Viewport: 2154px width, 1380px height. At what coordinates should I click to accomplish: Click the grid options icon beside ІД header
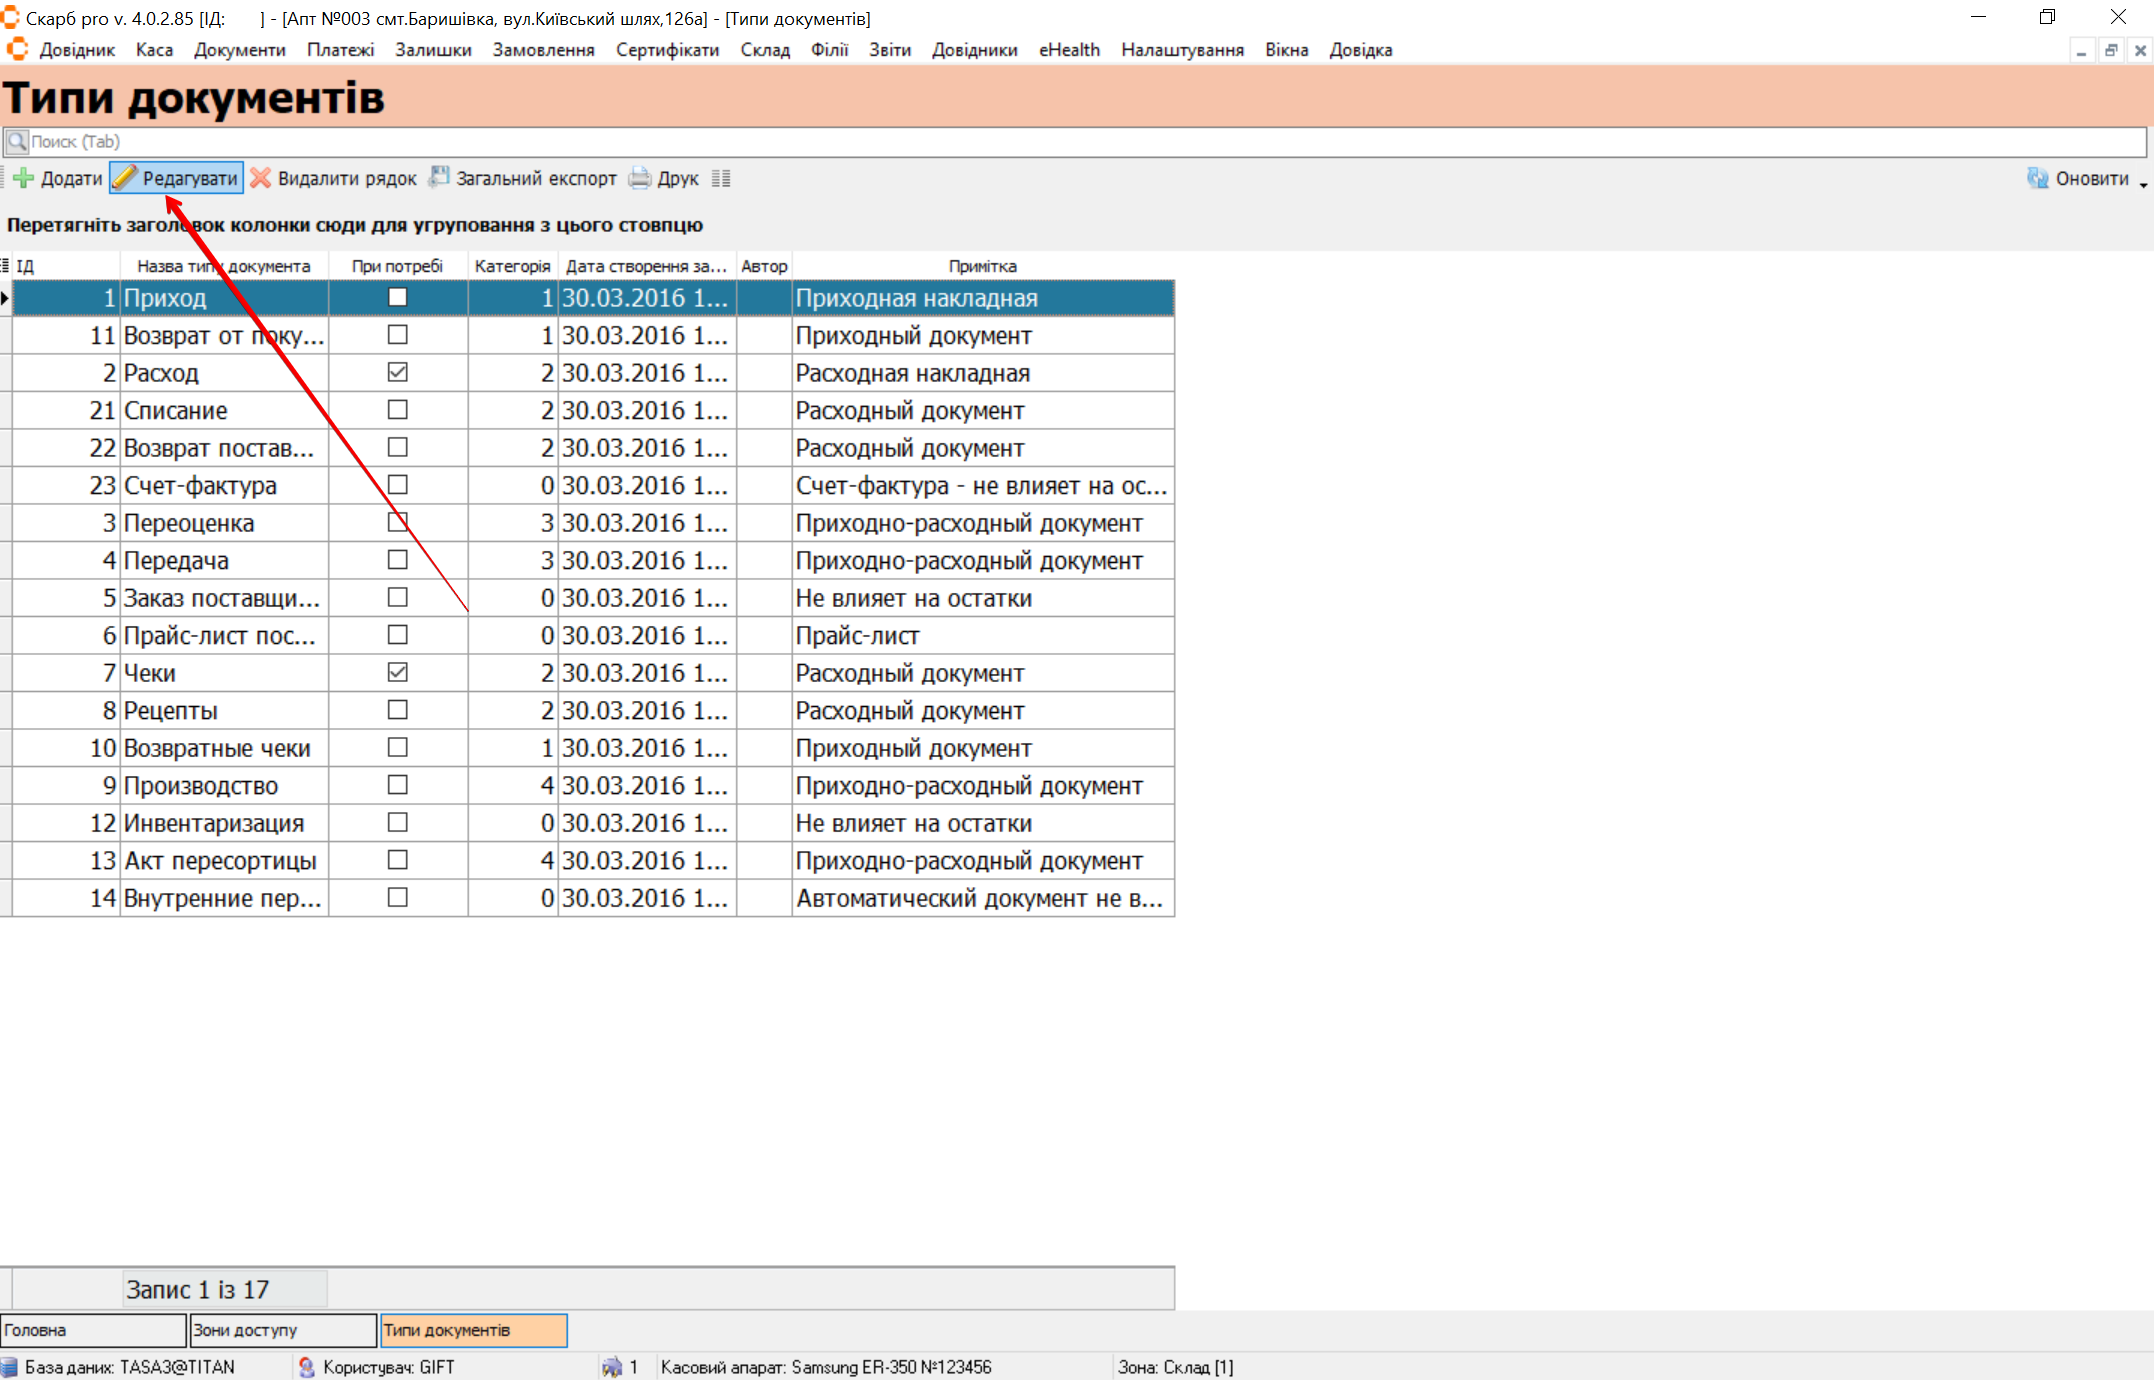point(6,266)
